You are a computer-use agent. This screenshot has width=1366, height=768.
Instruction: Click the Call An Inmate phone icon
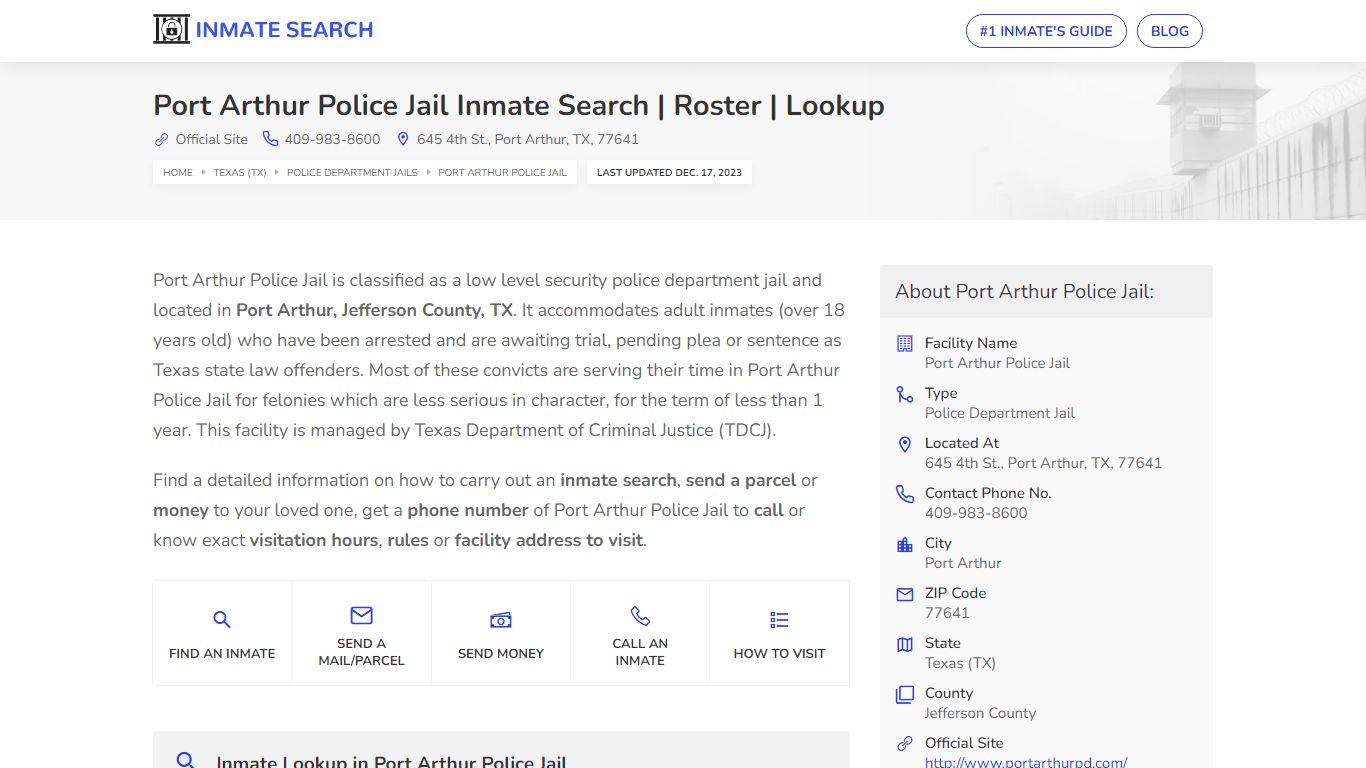coord(640,617)
